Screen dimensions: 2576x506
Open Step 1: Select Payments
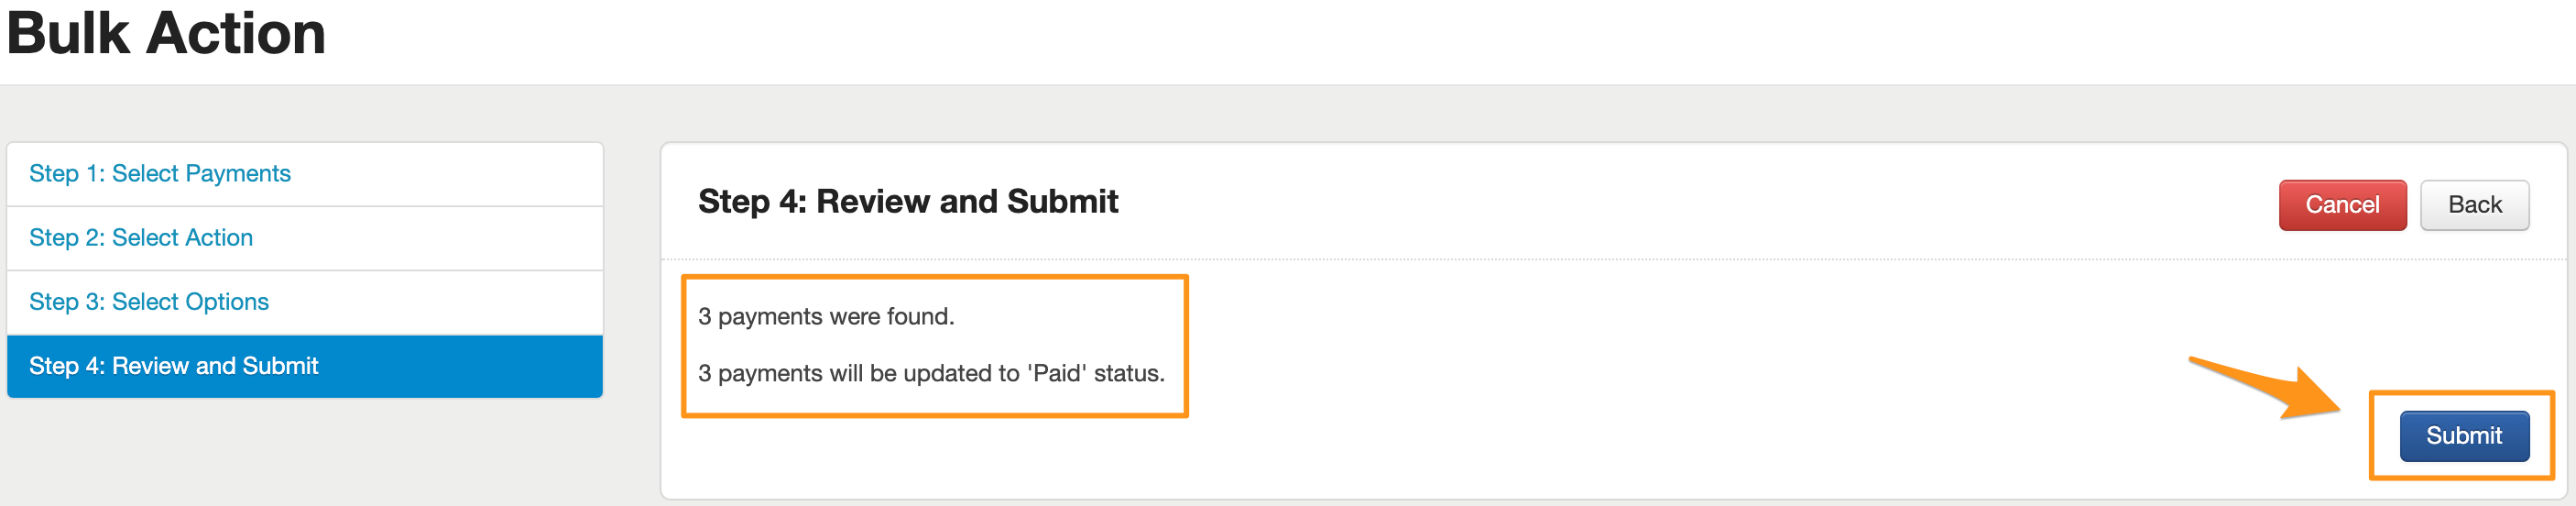point(160,174)
